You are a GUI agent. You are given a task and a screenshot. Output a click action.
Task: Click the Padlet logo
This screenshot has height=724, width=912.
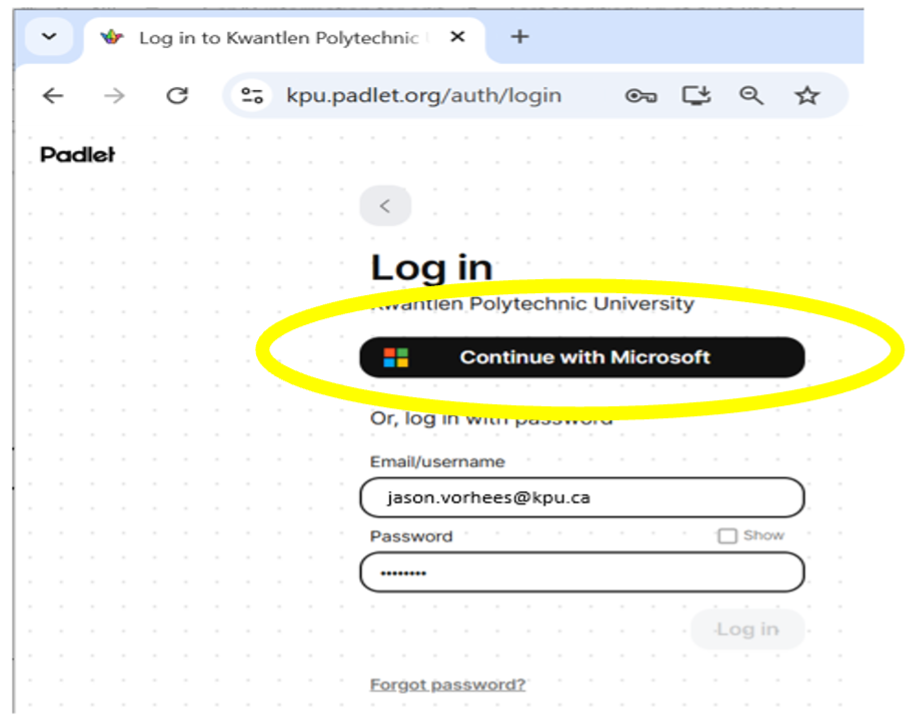(77, 155)
